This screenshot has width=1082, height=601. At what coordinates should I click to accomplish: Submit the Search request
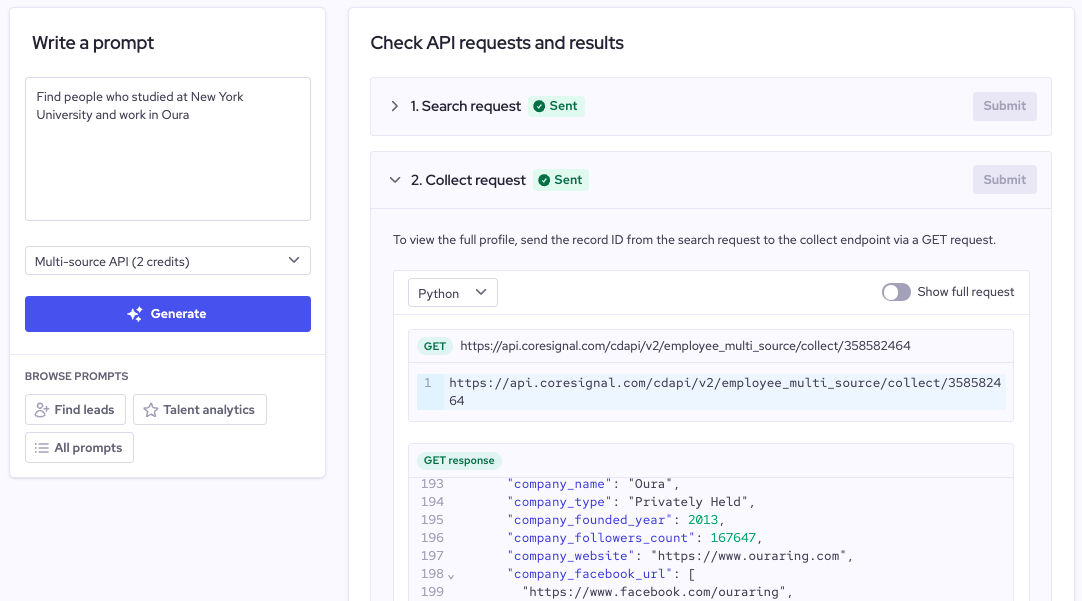point(1004,106)
